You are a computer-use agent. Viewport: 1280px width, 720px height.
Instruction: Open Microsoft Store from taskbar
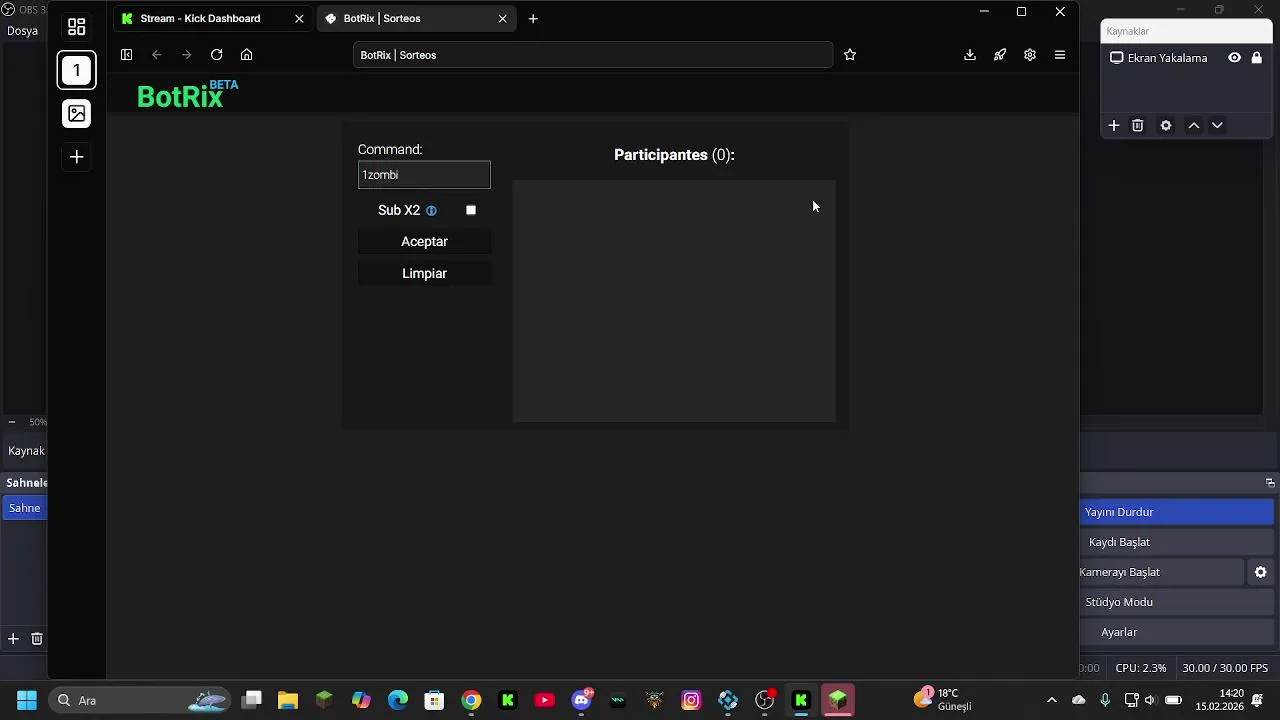click(434, 700)
